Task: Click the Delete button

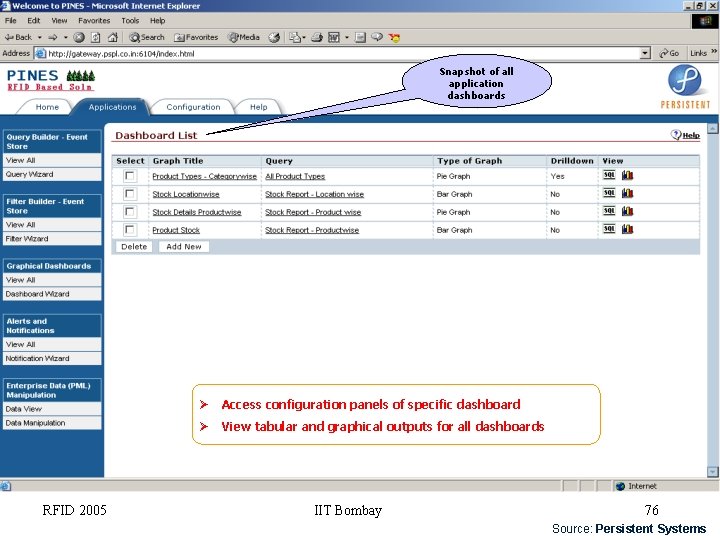Action: (x=134, y=247)
